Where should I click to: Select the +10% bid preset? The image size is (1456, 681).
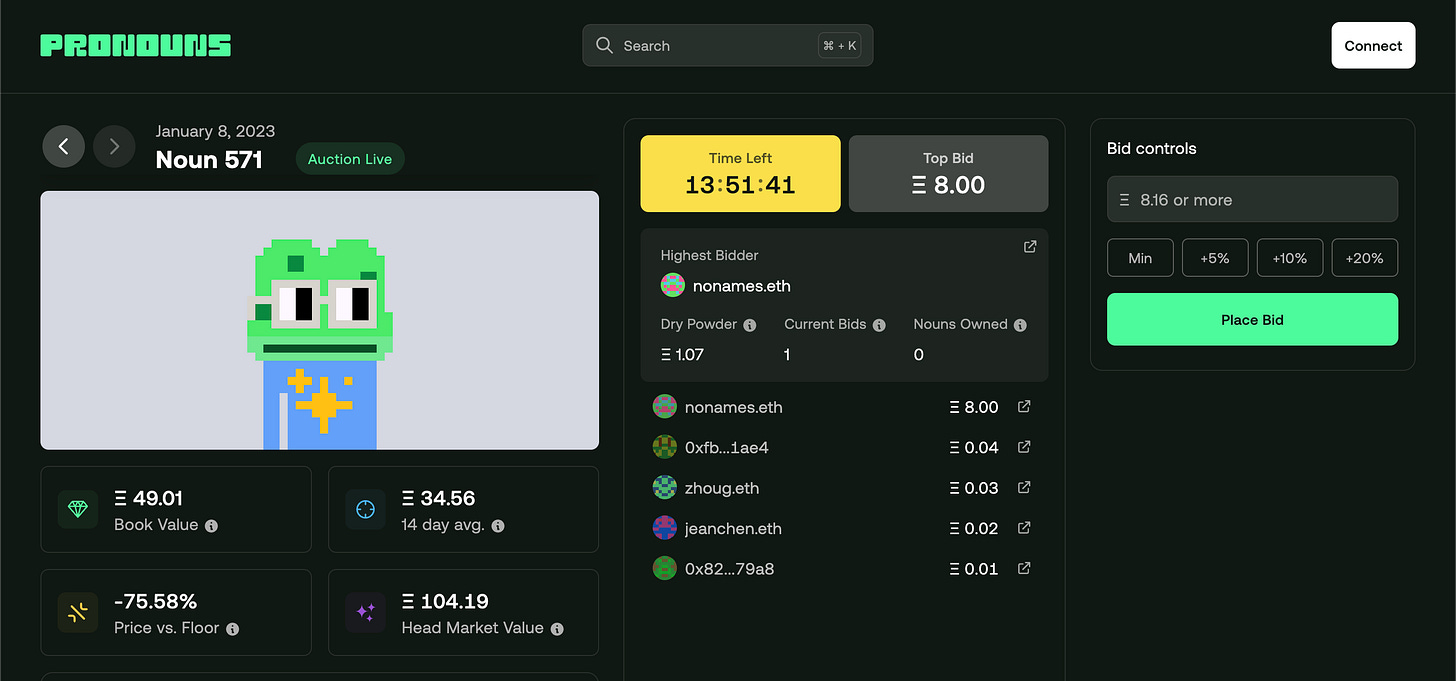[1290, 258]
